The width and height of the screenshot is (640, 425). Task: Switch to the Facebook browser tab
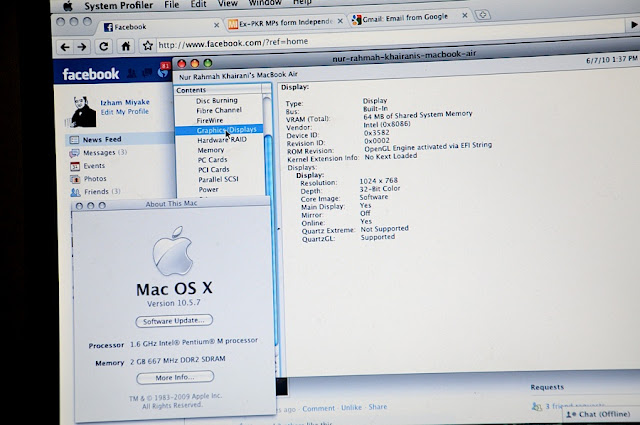tap(159, 27)
